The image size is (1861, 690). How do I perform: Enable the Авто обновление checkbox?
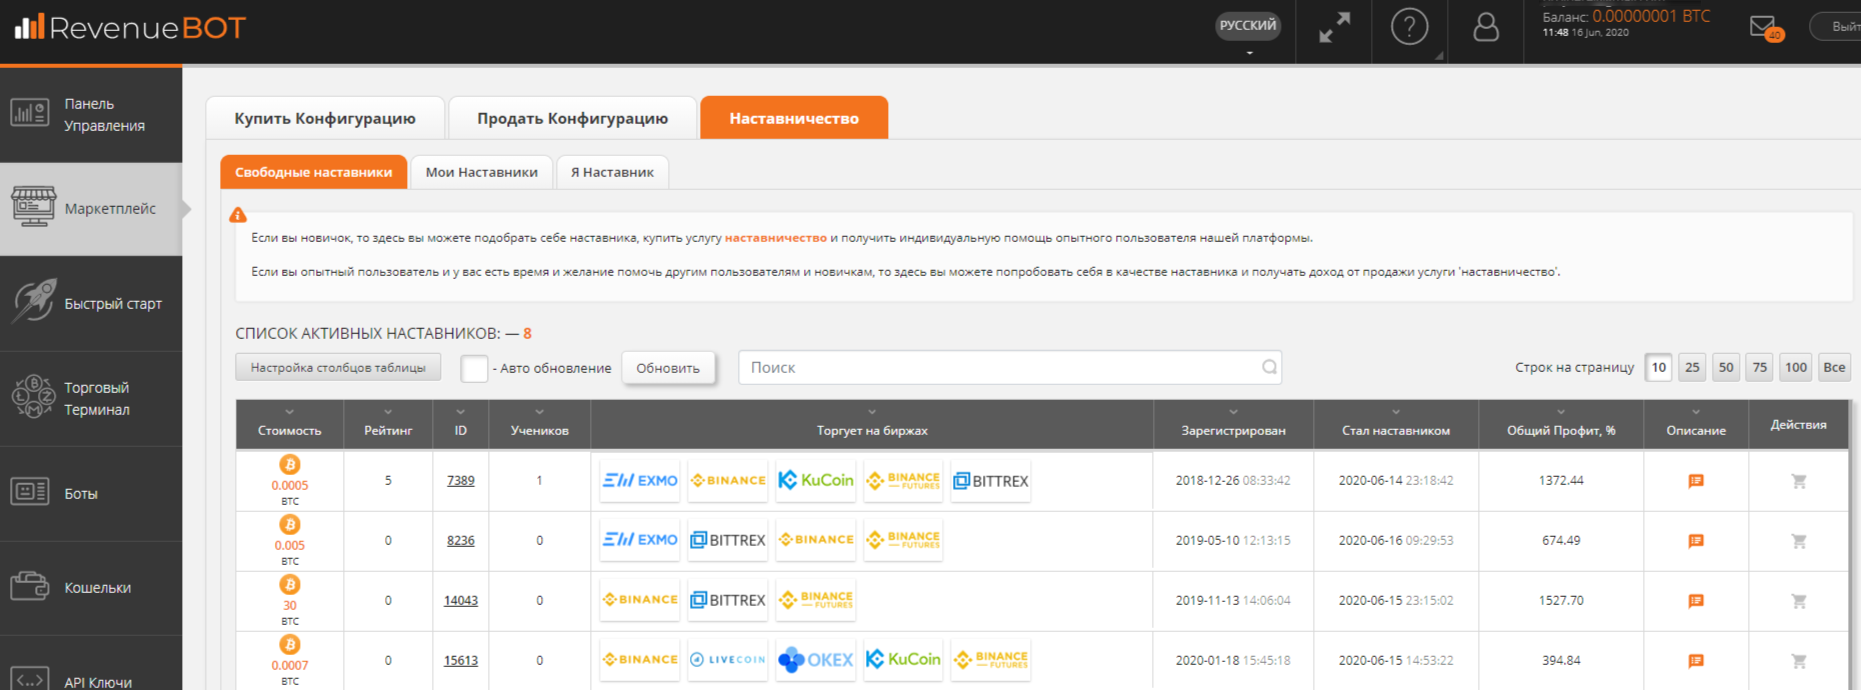coord(474,368)
